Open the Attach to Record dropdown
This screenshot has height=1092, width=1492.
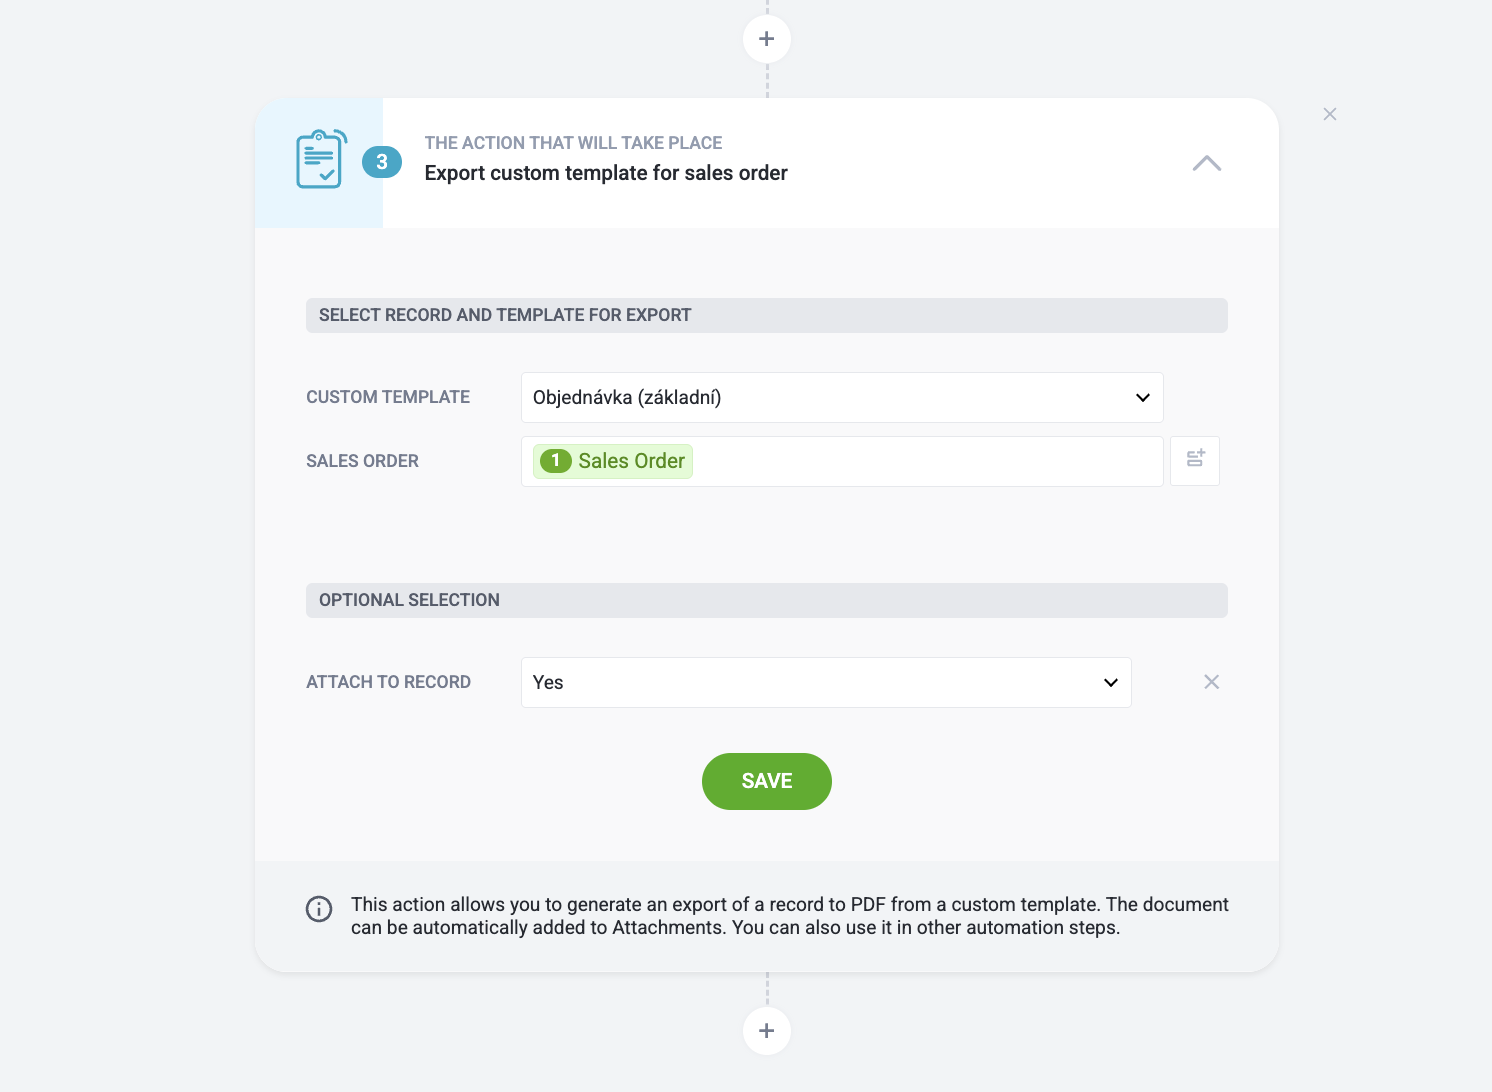pos(826,682)
